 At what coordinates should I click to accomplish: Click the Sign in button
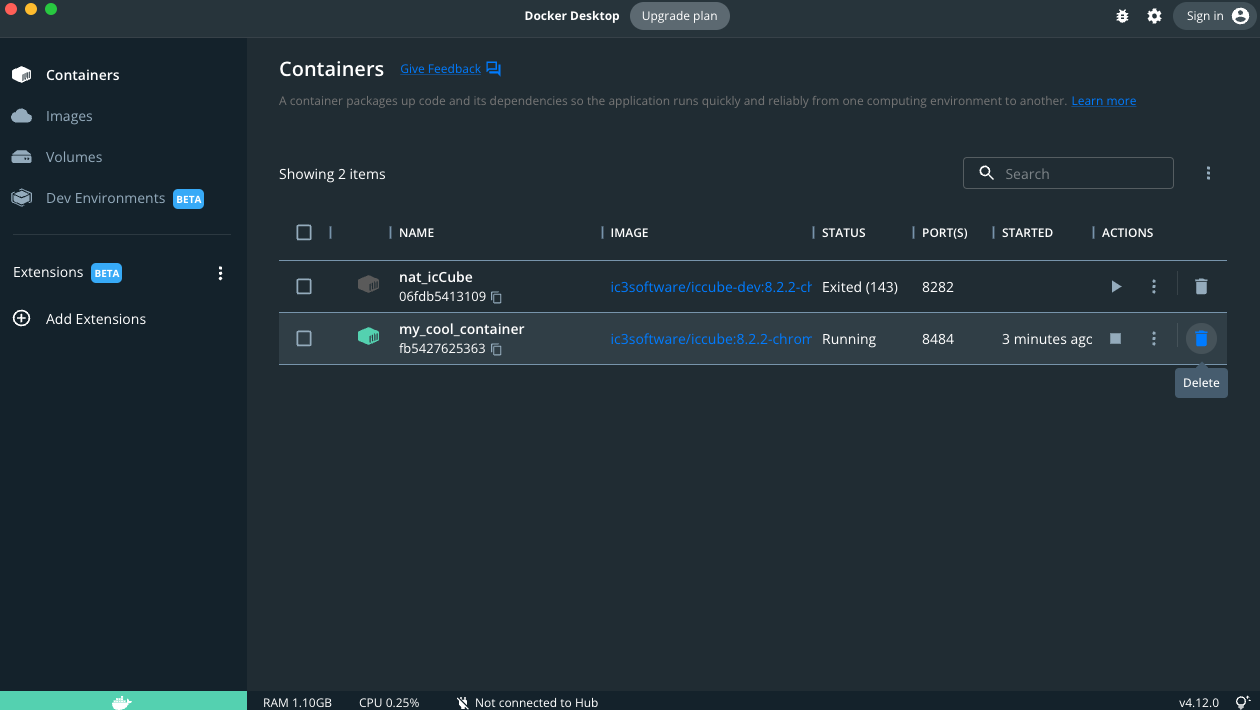(x=1214, y=16)
